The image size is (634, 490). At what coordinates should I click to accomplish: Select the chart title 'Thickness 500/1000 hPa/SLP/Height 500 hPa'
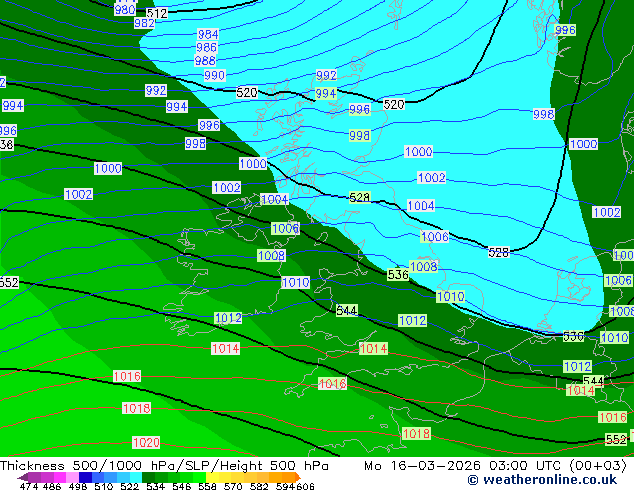(x=164, y=466)
